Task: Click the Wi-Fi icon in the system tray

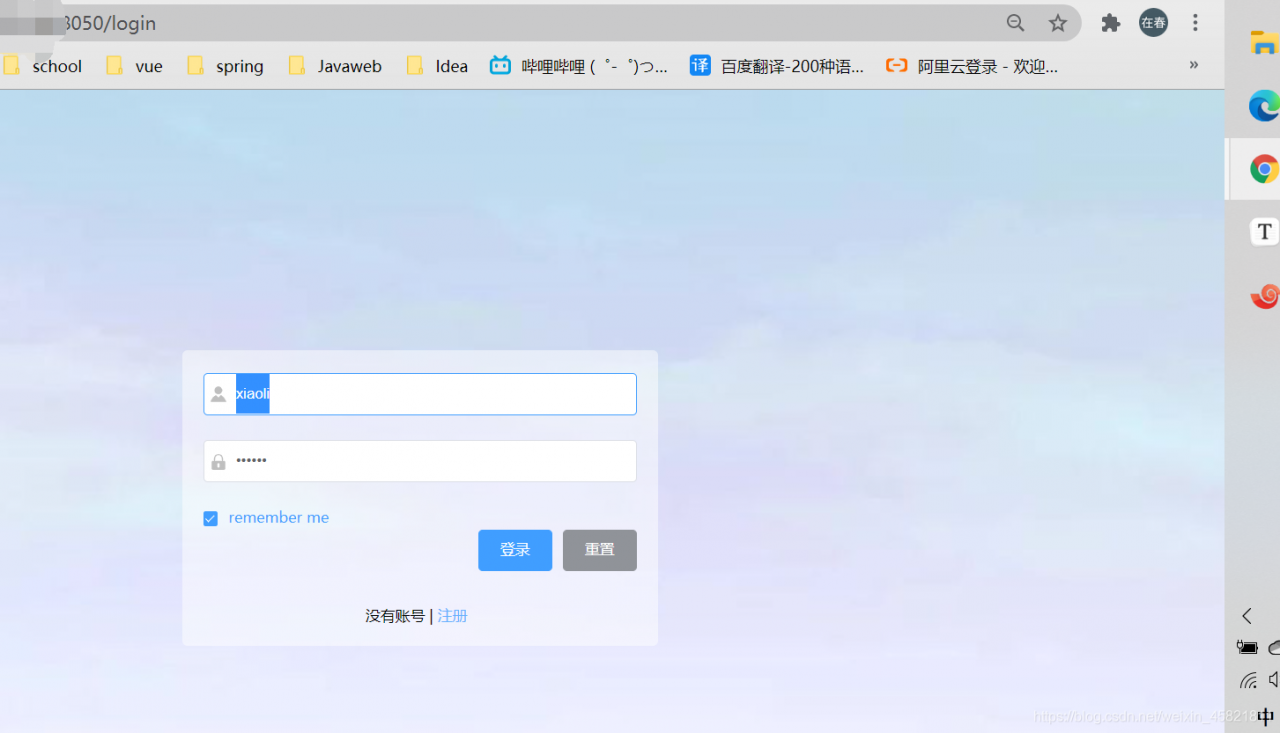Action: (x=1247, y=680)
